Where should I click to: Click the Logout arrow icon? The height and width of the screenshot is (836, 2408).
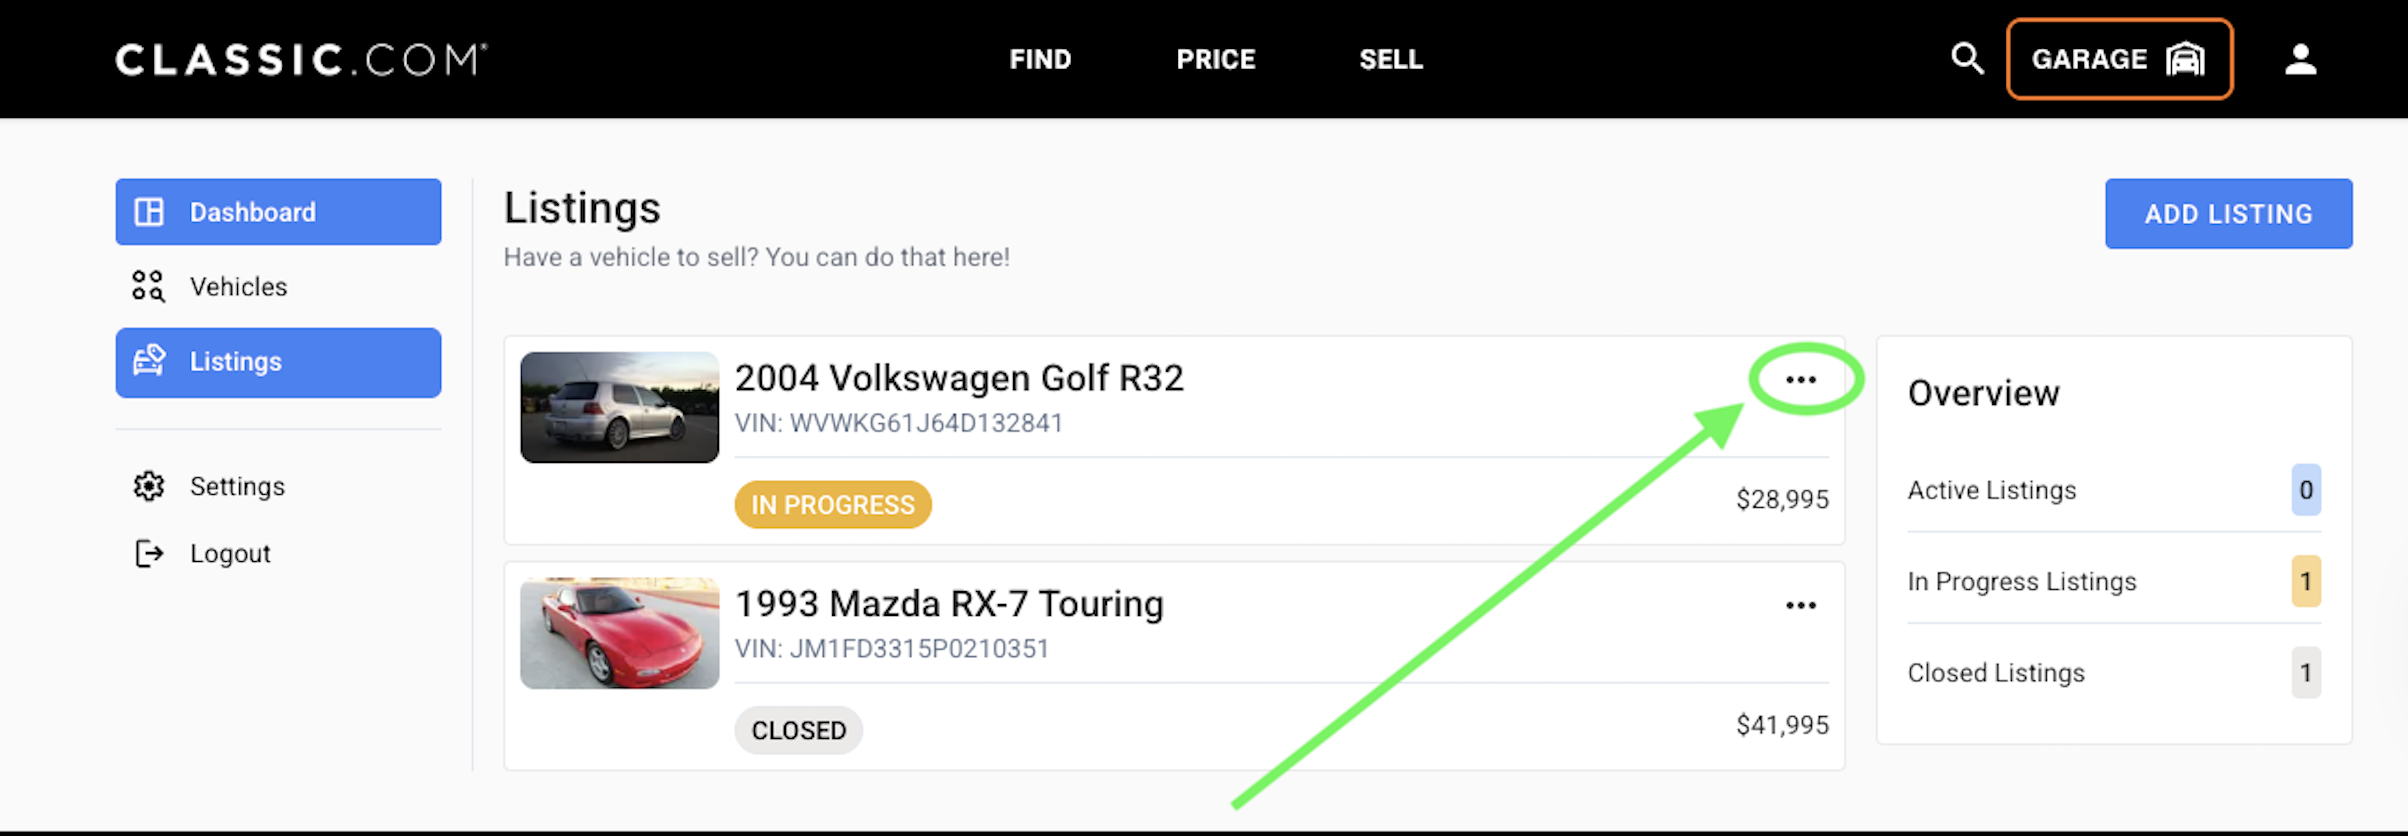[x=149, y=553]
